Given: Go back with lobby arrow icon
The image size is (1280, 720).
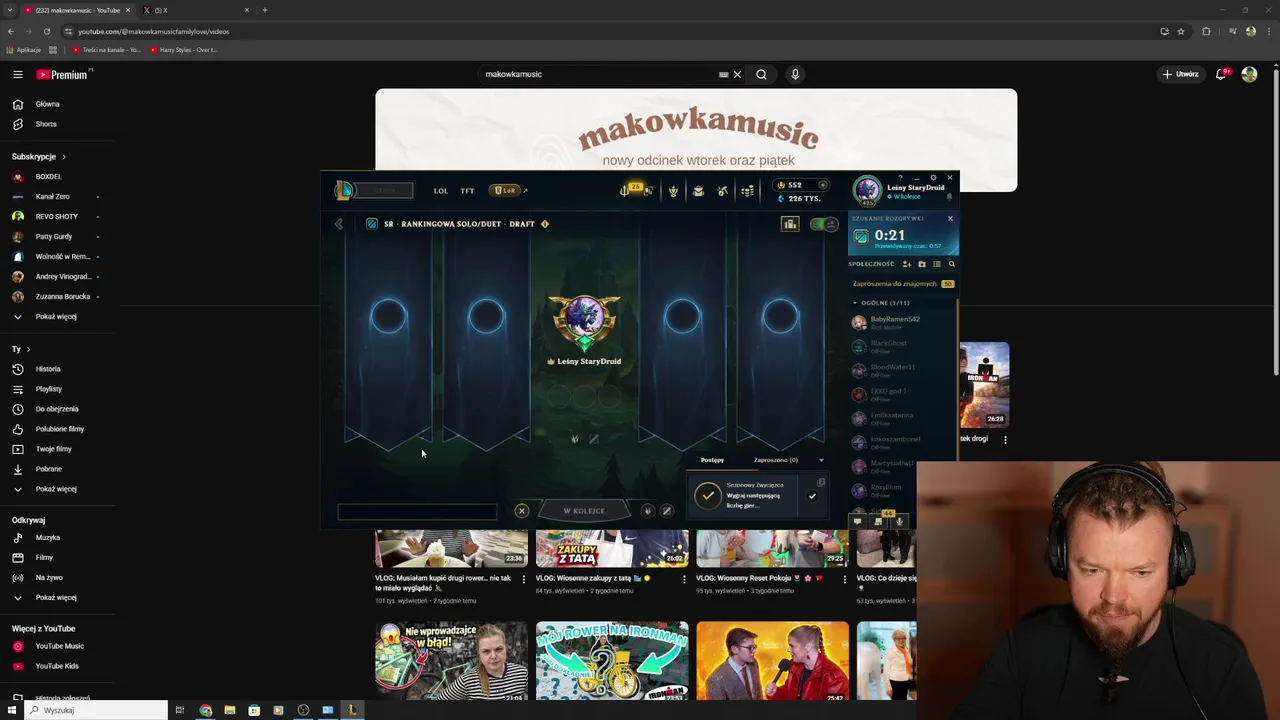Looking at the screenshot, I should click(339, 224).
